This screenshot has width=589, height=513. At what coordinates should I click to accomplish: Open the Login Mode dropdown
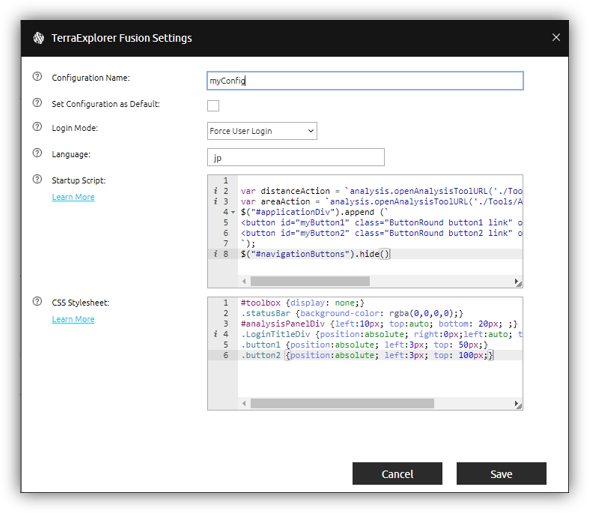click(262, 131)
